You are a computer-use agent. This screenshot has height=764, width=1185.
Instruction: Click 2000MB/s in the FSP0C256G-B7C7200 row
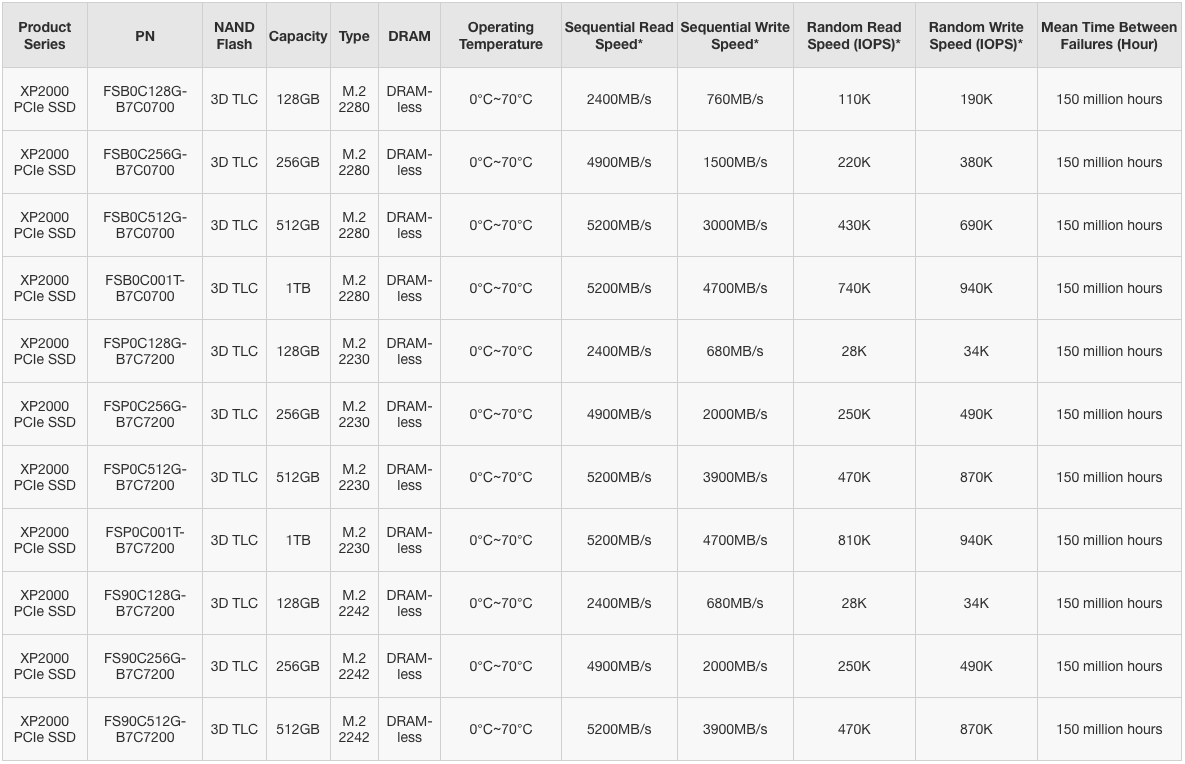pos(735,414)
